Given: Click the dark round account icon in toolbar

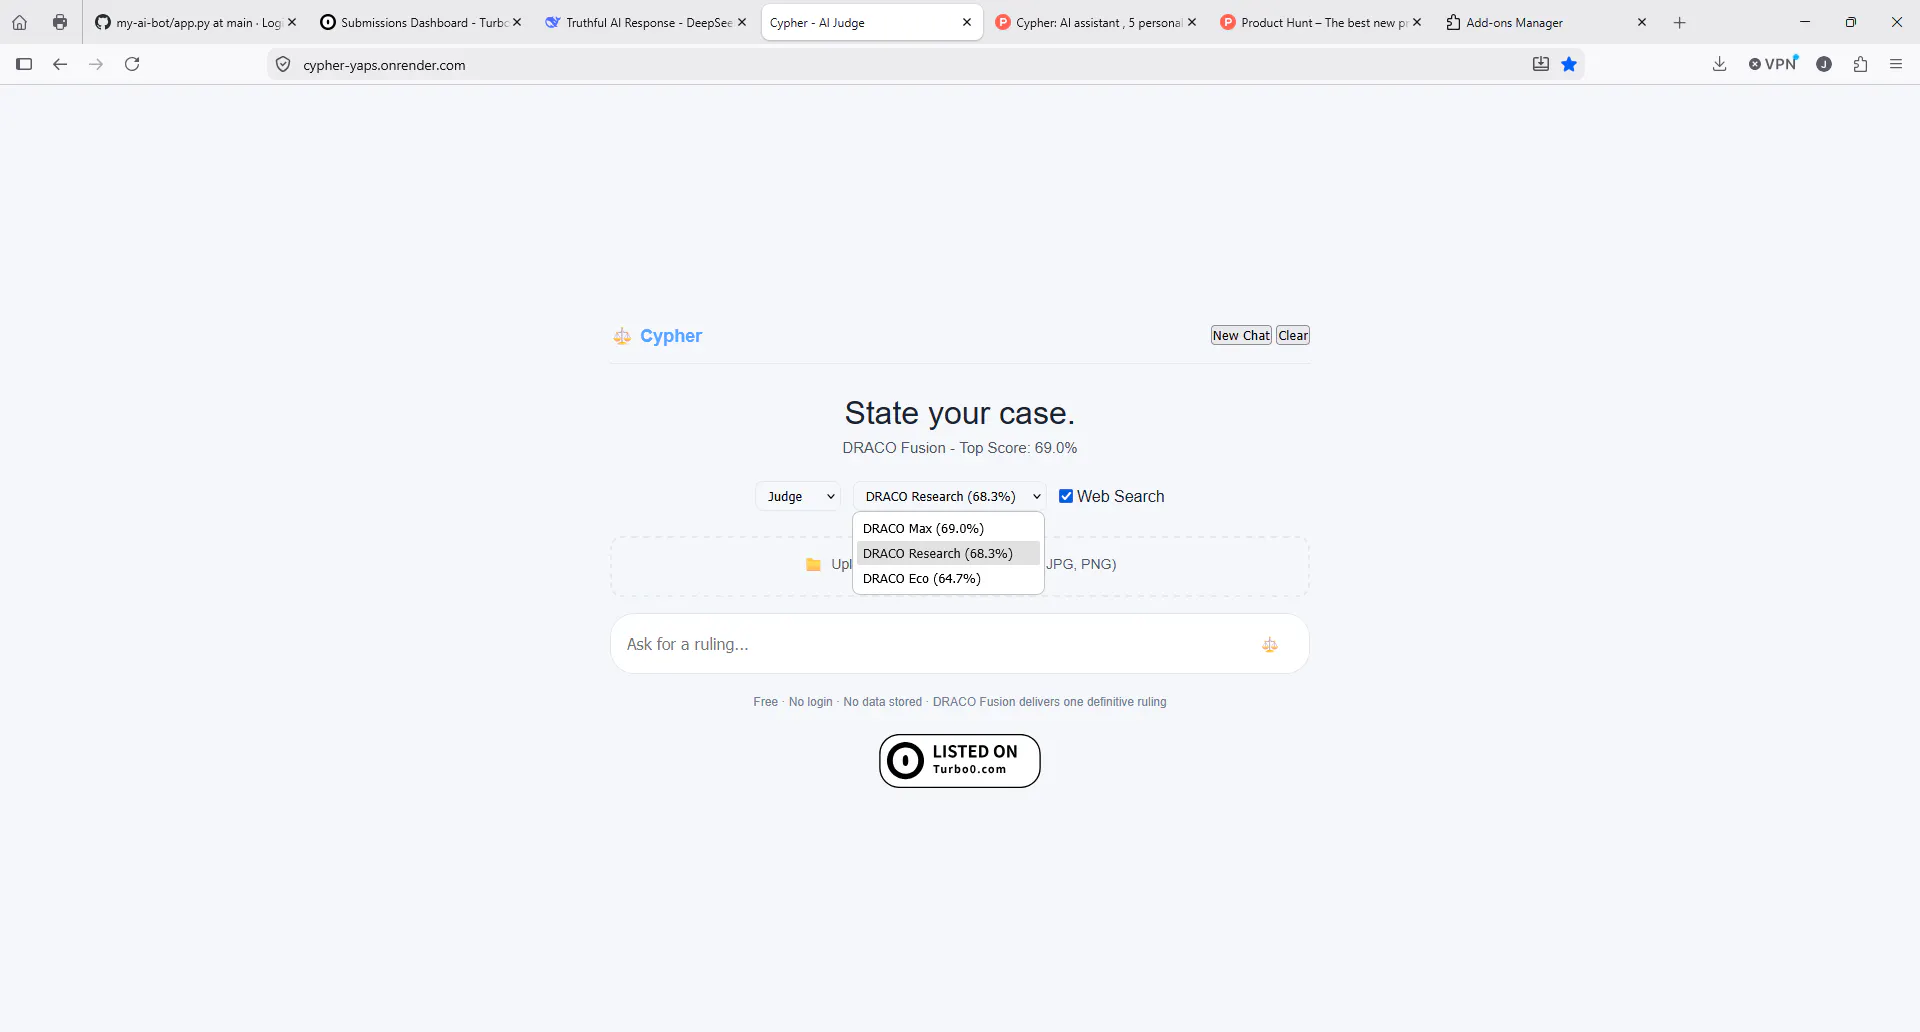Looking at the screenshot, I should [1824, 64].
